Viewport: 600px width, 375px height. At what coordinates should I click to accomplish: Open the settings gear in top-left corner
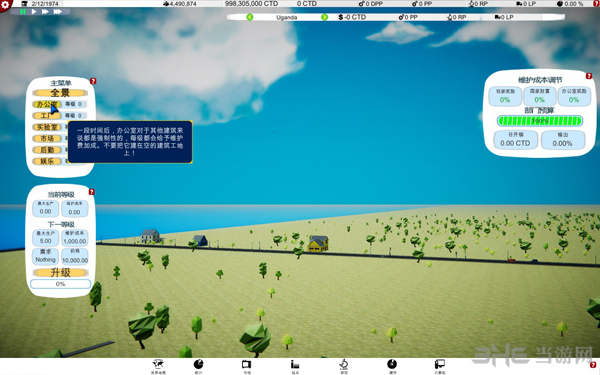coord(5,5)
